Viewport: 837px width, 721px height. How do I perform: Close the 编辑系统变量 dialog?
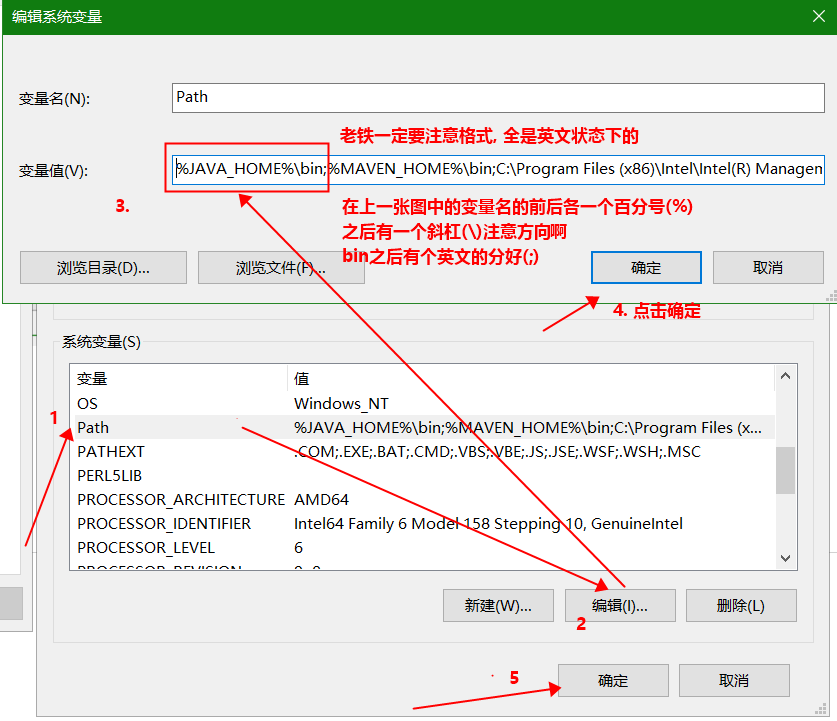click(x=818, y=16)
